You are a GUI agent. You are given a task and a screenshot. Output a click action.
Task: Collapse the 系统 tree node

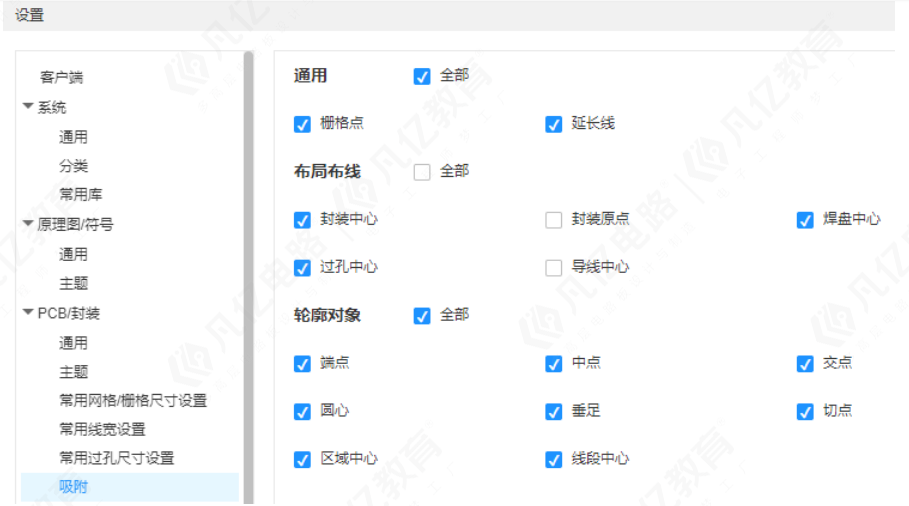pyautogui.click(x=27, y=106)
